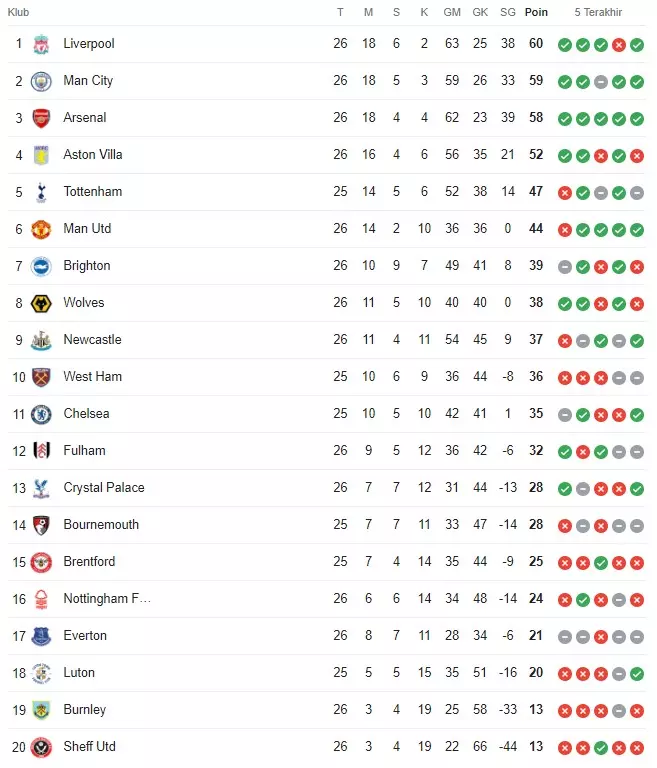Click Brighton's points value 39

point(536,266)
